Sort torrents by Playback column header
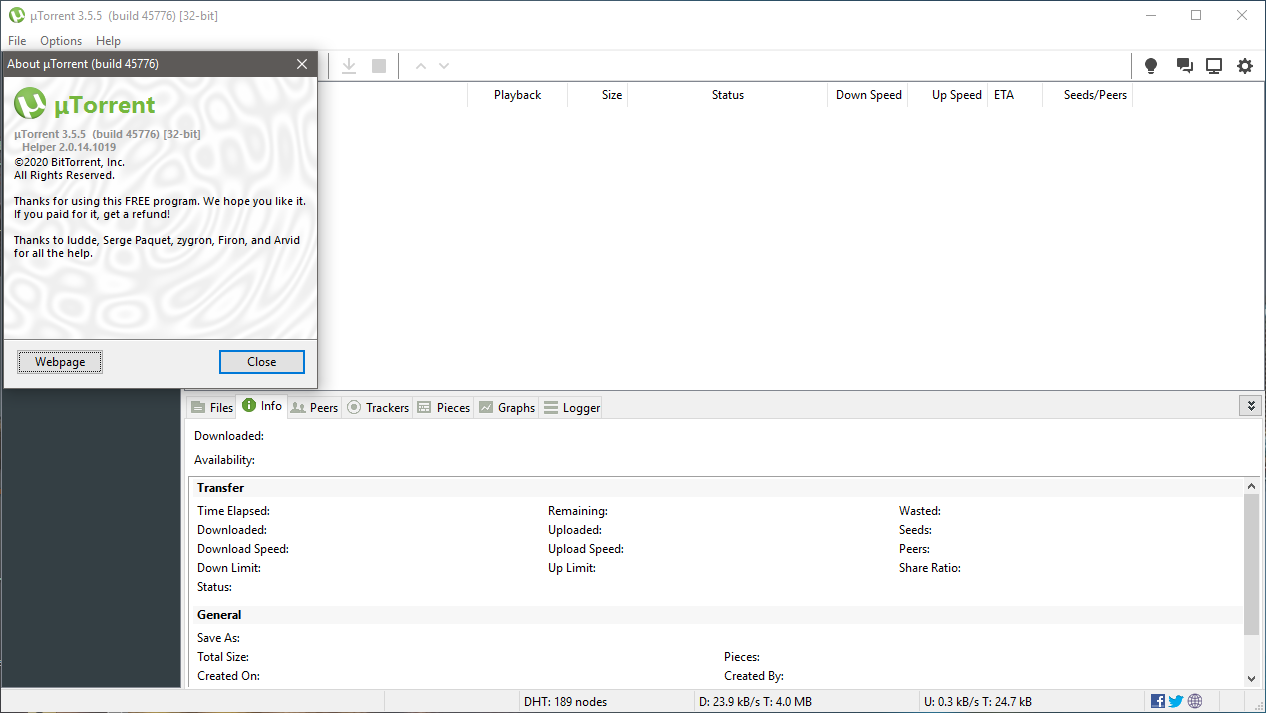The height and width of the screenshot is (713, 1266). coord(517,95)
